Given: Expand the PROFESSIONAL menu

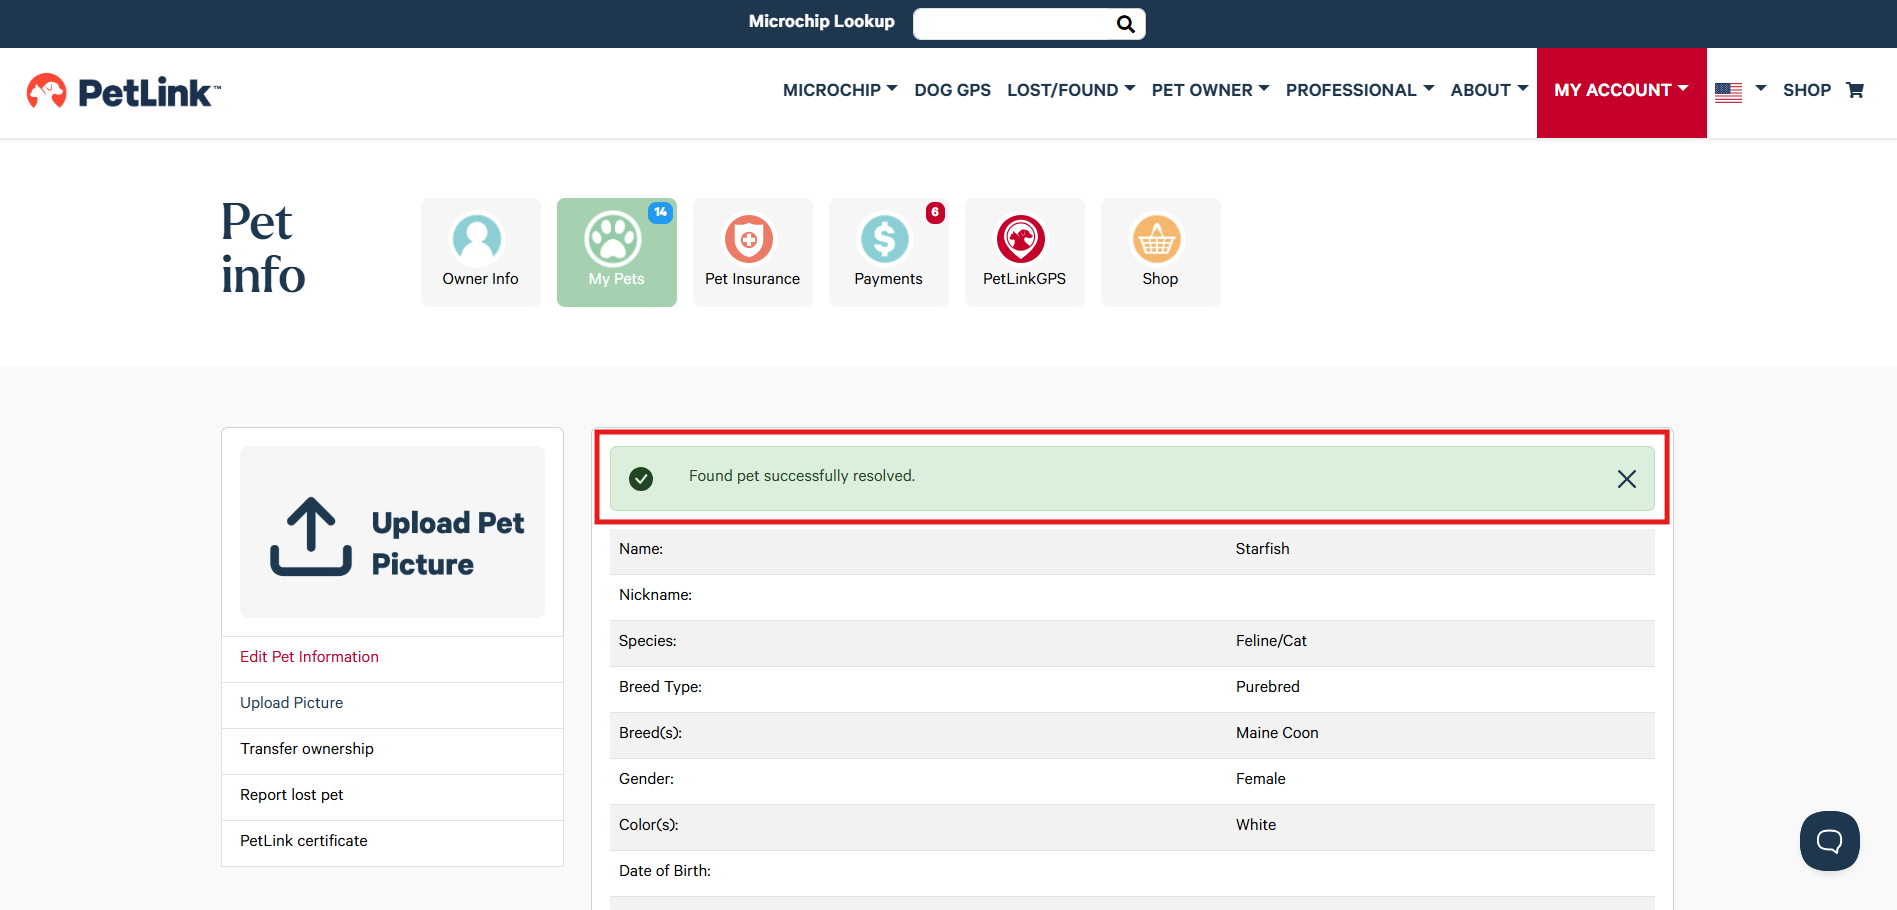Looking at the screenshot, I should click(x=1360, y=90).
